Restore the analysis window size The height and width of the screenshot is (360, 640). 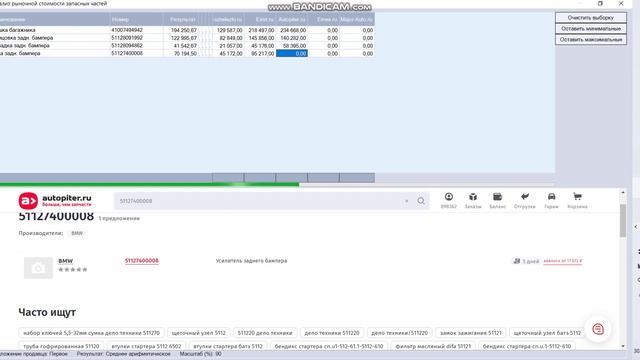[x=600, y=3]
